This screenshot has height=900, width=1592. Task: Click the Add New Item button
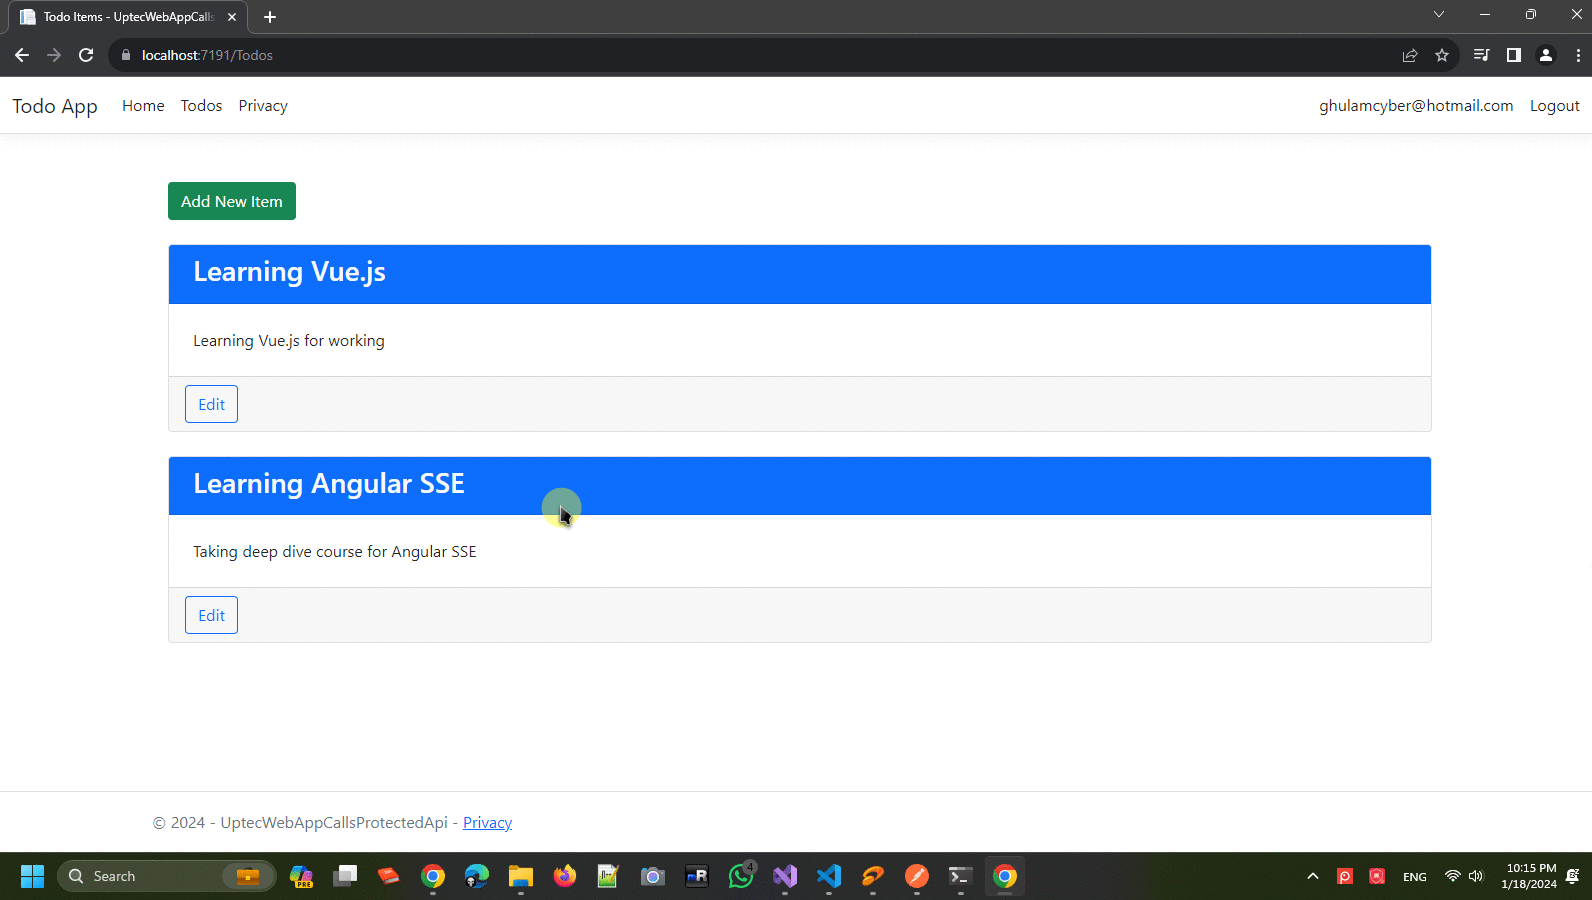coord(232,201)
